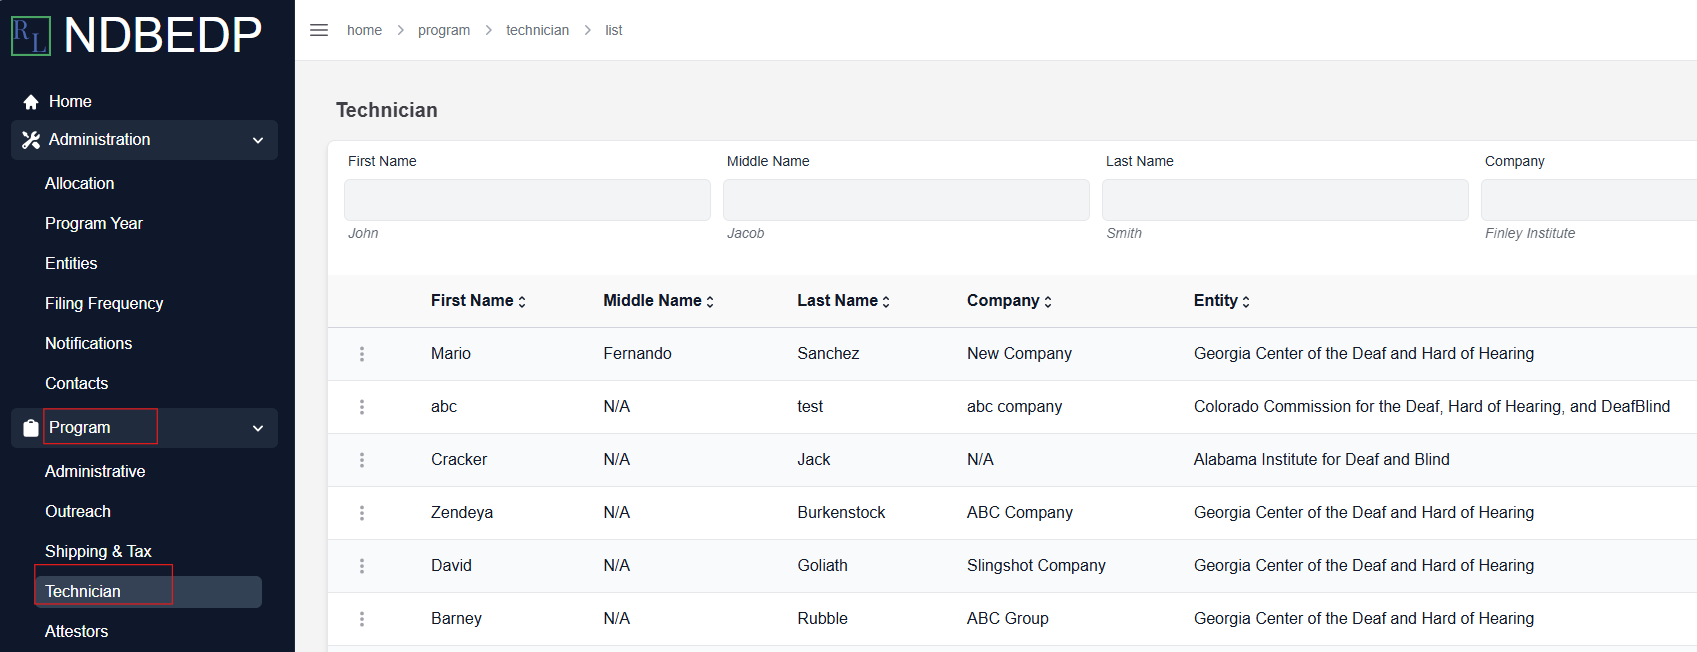1697x652 pixels.
Task: Click the Program clipboard icon
Action: 31,428
